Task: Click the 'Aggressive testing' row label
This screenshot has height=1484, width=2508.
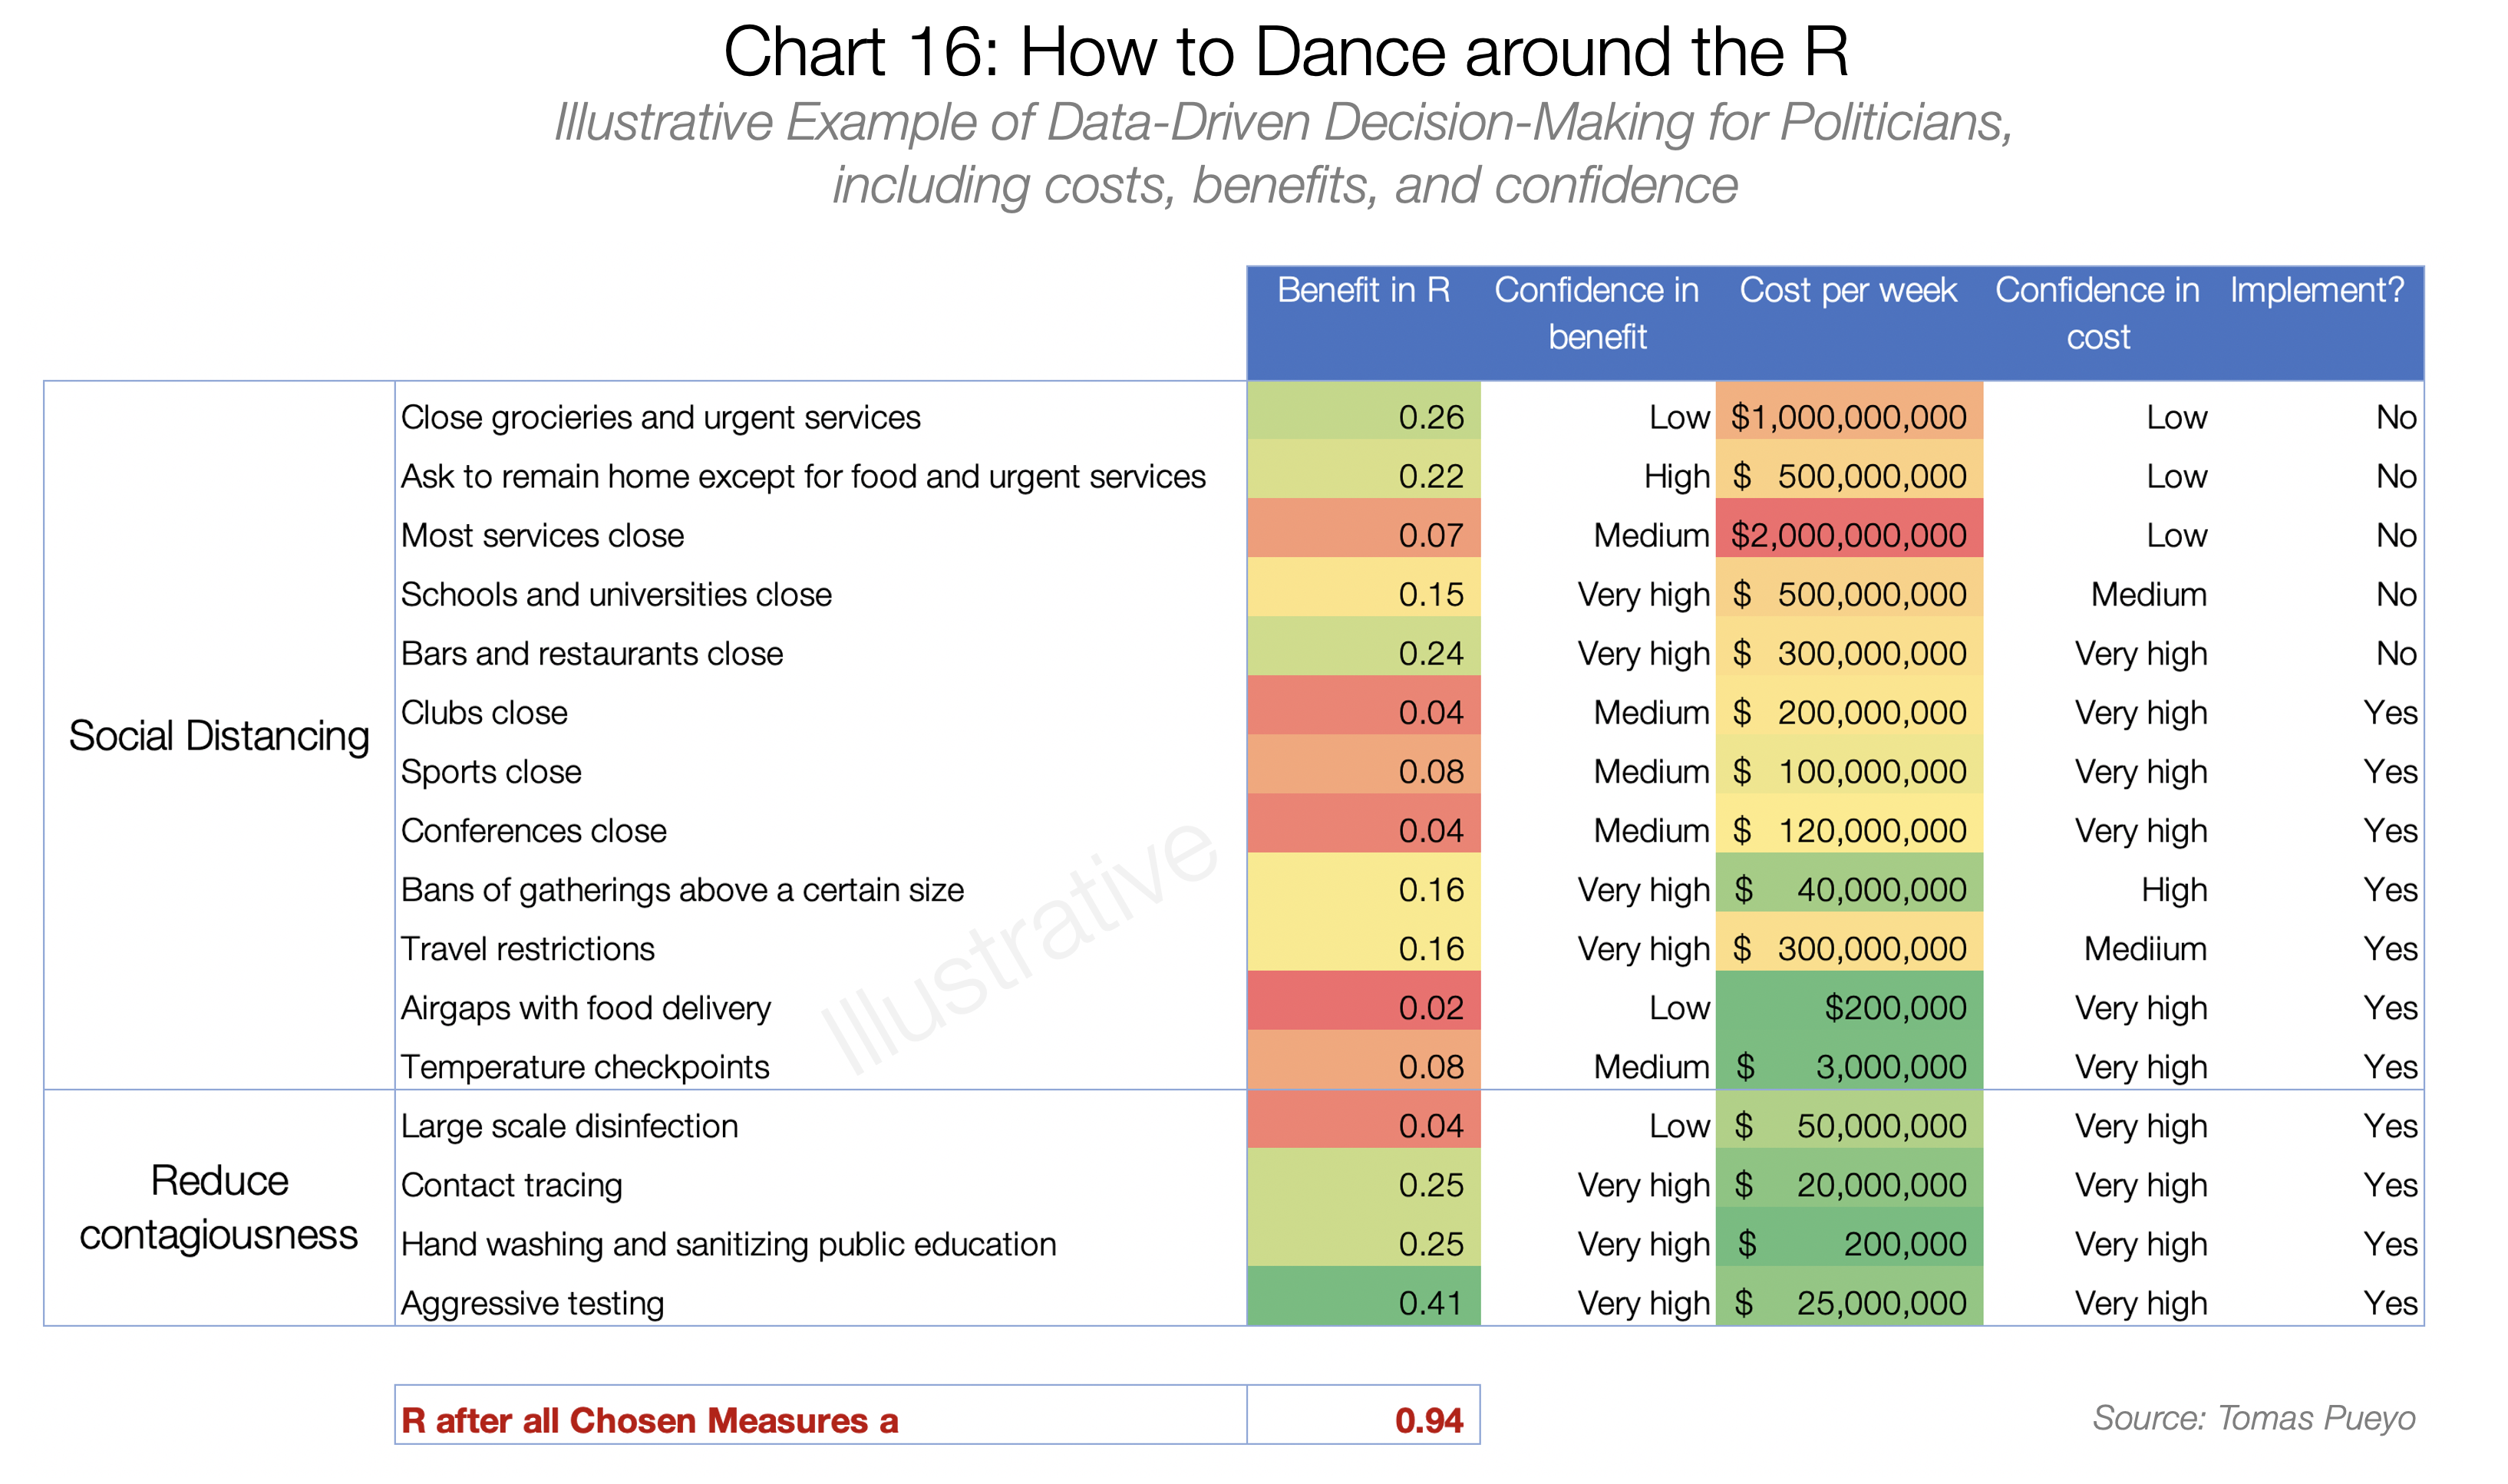Action: 532,1302
